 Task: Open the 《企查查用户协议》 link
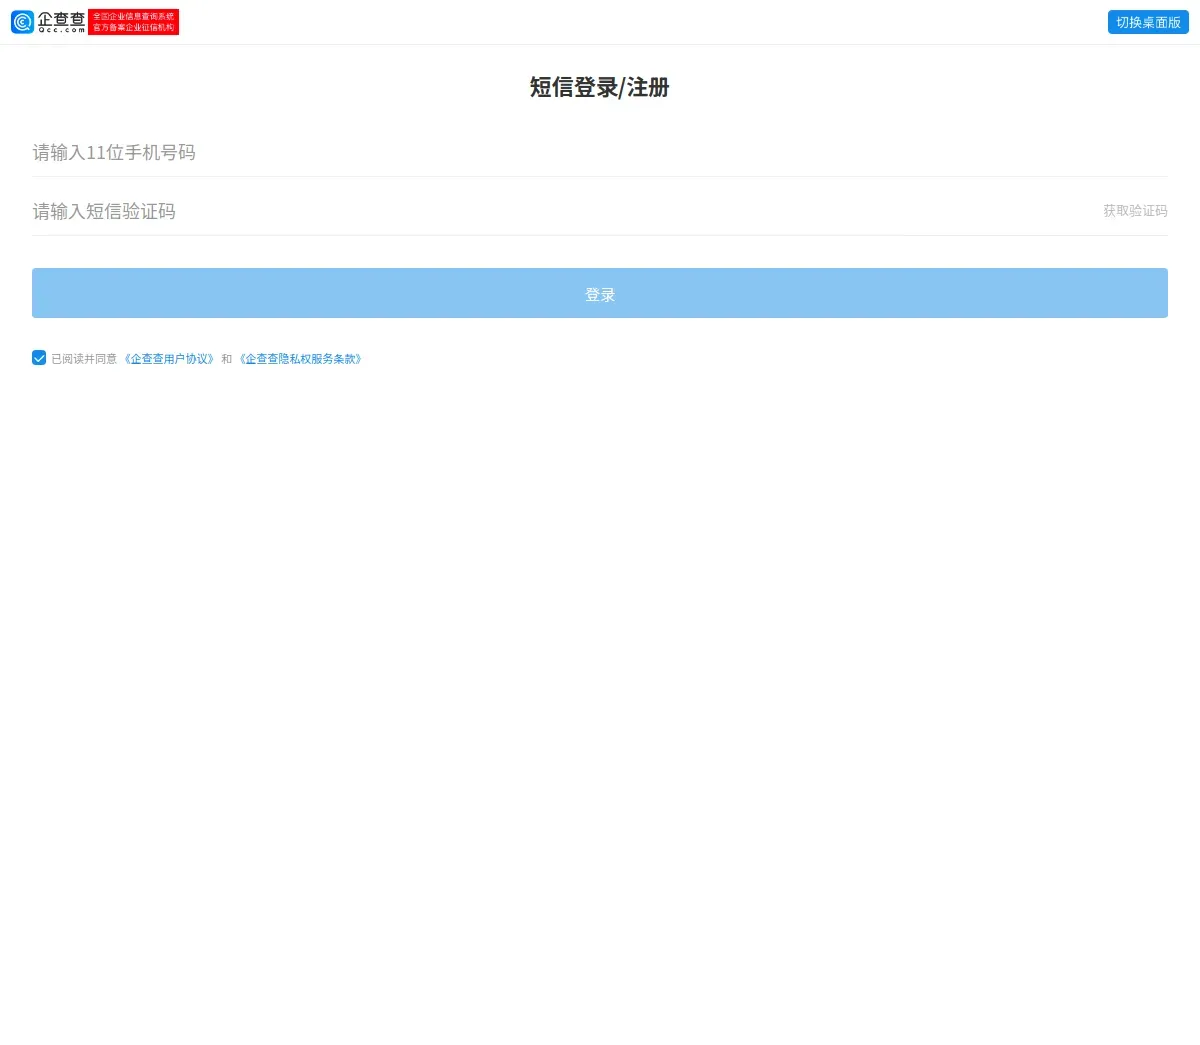coord(169,359)
